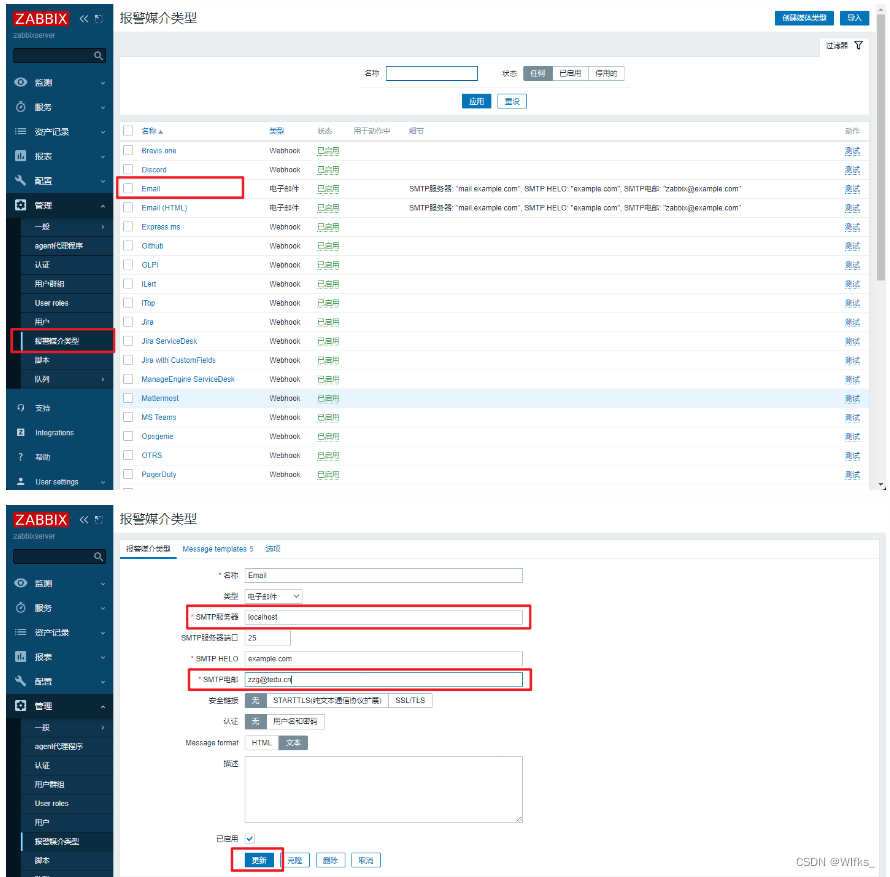The width and height of the screenshot is (890, 877).
Task: Tick the checkbox for the PagerDuty row
Action: pyautogui.click(x=128, y=474)
